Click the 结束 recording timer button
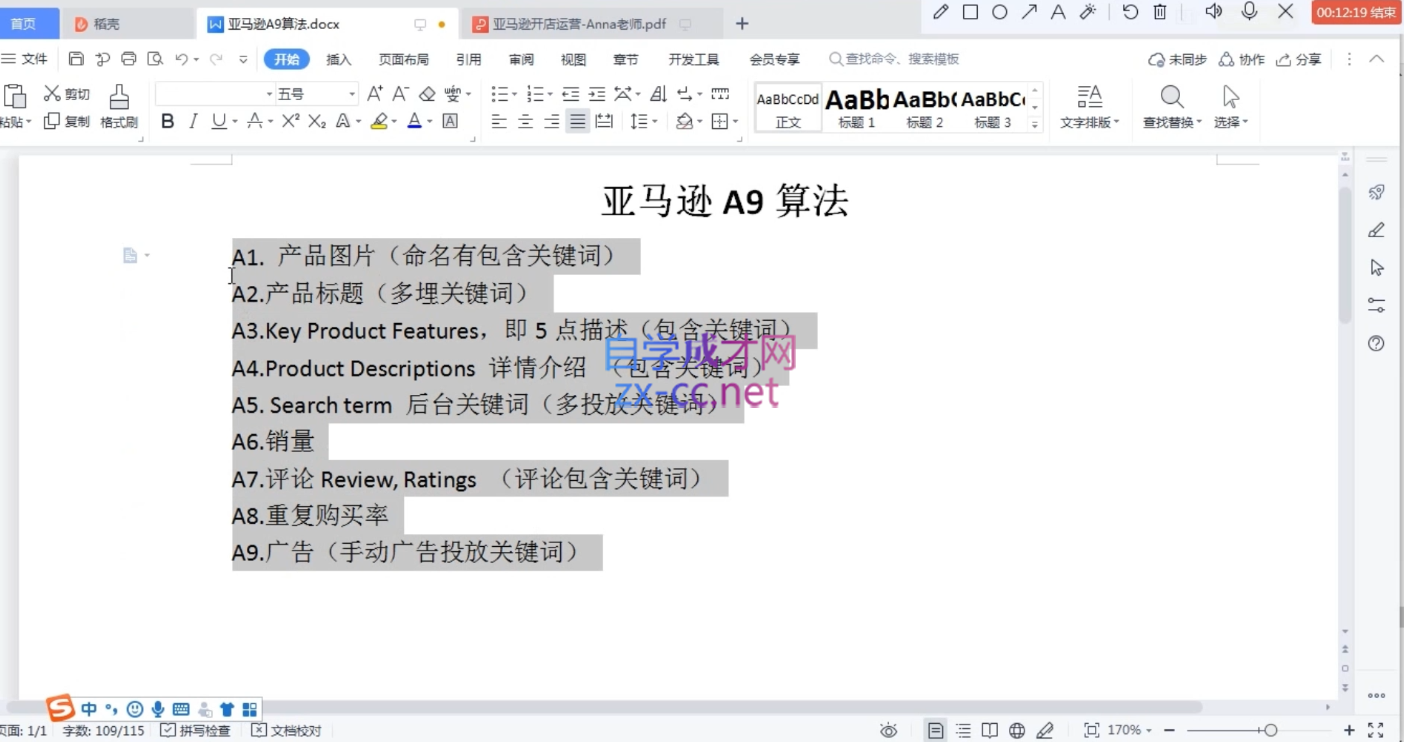The image size is (1404, 742). [x=1355, y=12]
